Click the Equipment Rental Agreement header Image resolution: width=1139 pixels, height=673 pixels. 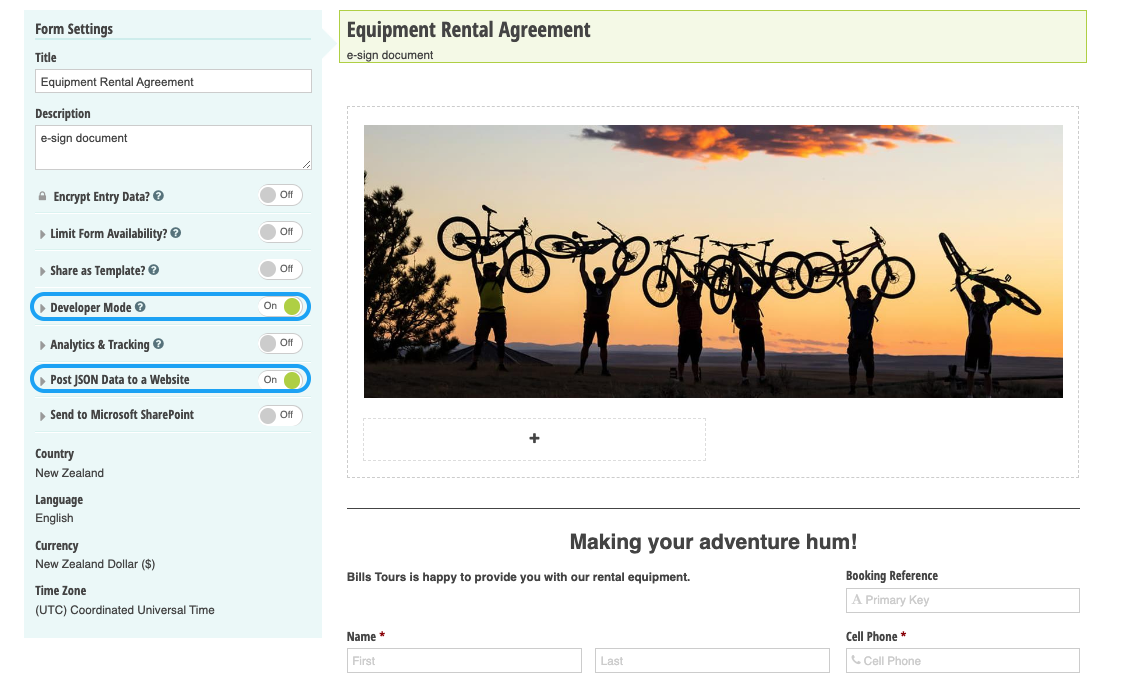469,30
